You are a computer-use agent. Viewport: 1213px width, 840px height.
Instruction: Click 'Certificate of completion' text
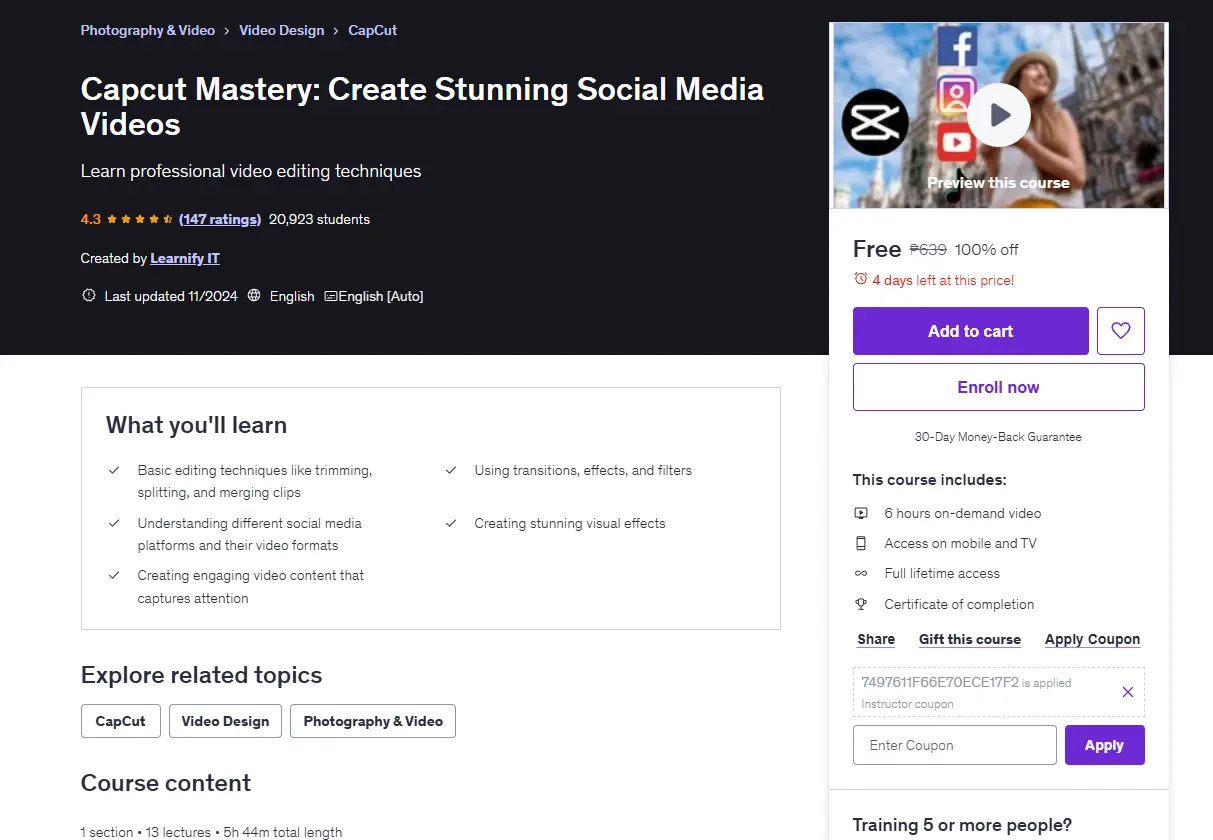(x=959, y=604)
